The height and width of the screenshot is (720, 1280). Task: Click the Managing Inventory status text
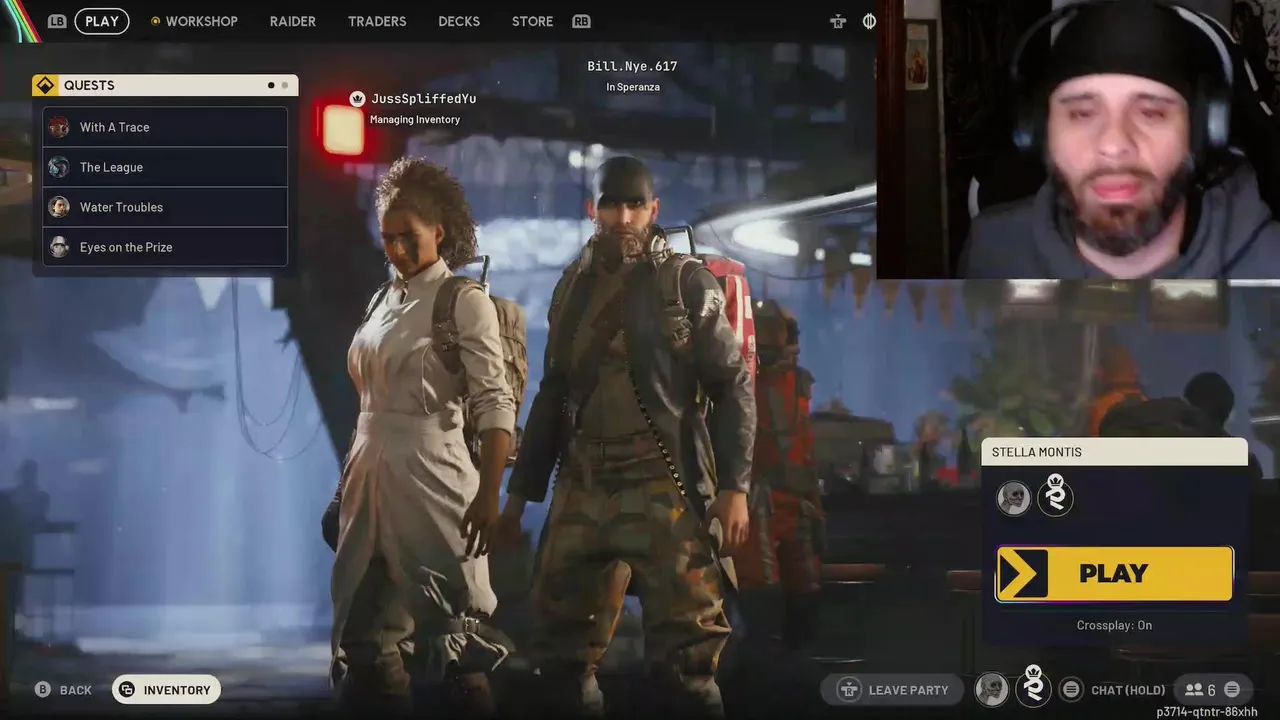pos(415,119)
